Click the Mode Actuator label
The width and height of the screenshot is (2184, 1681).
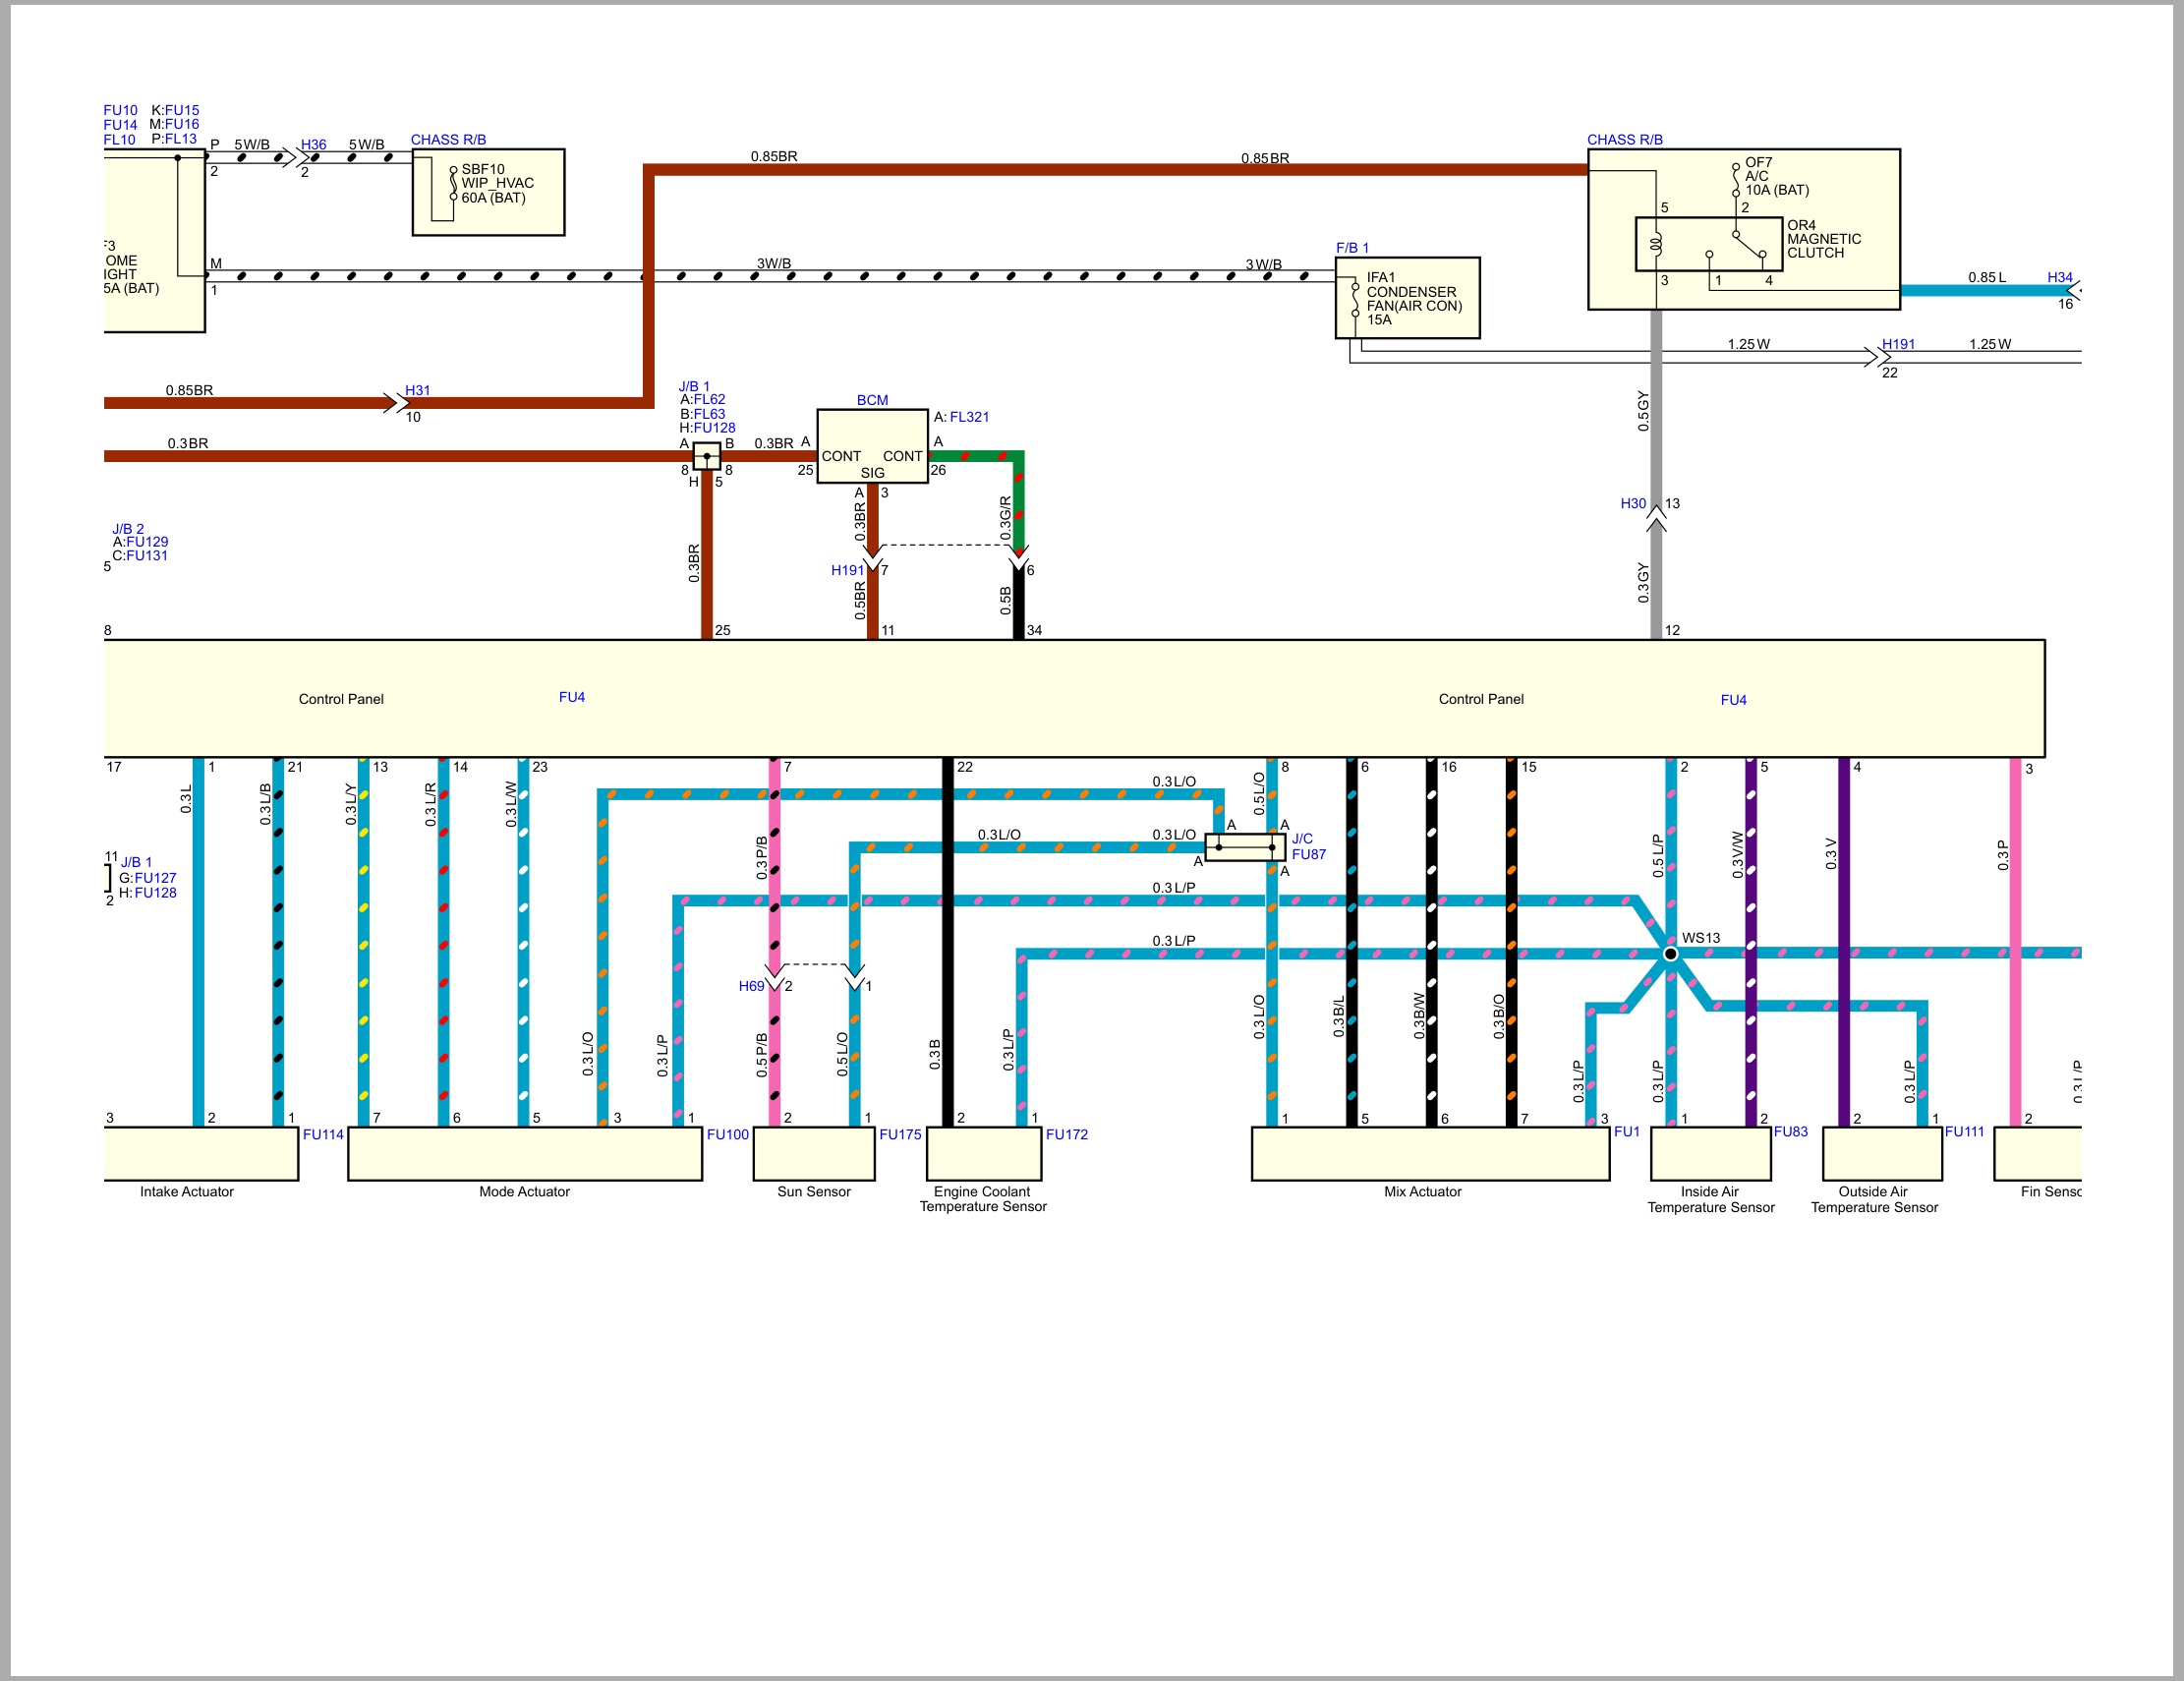pos(524,1192)
